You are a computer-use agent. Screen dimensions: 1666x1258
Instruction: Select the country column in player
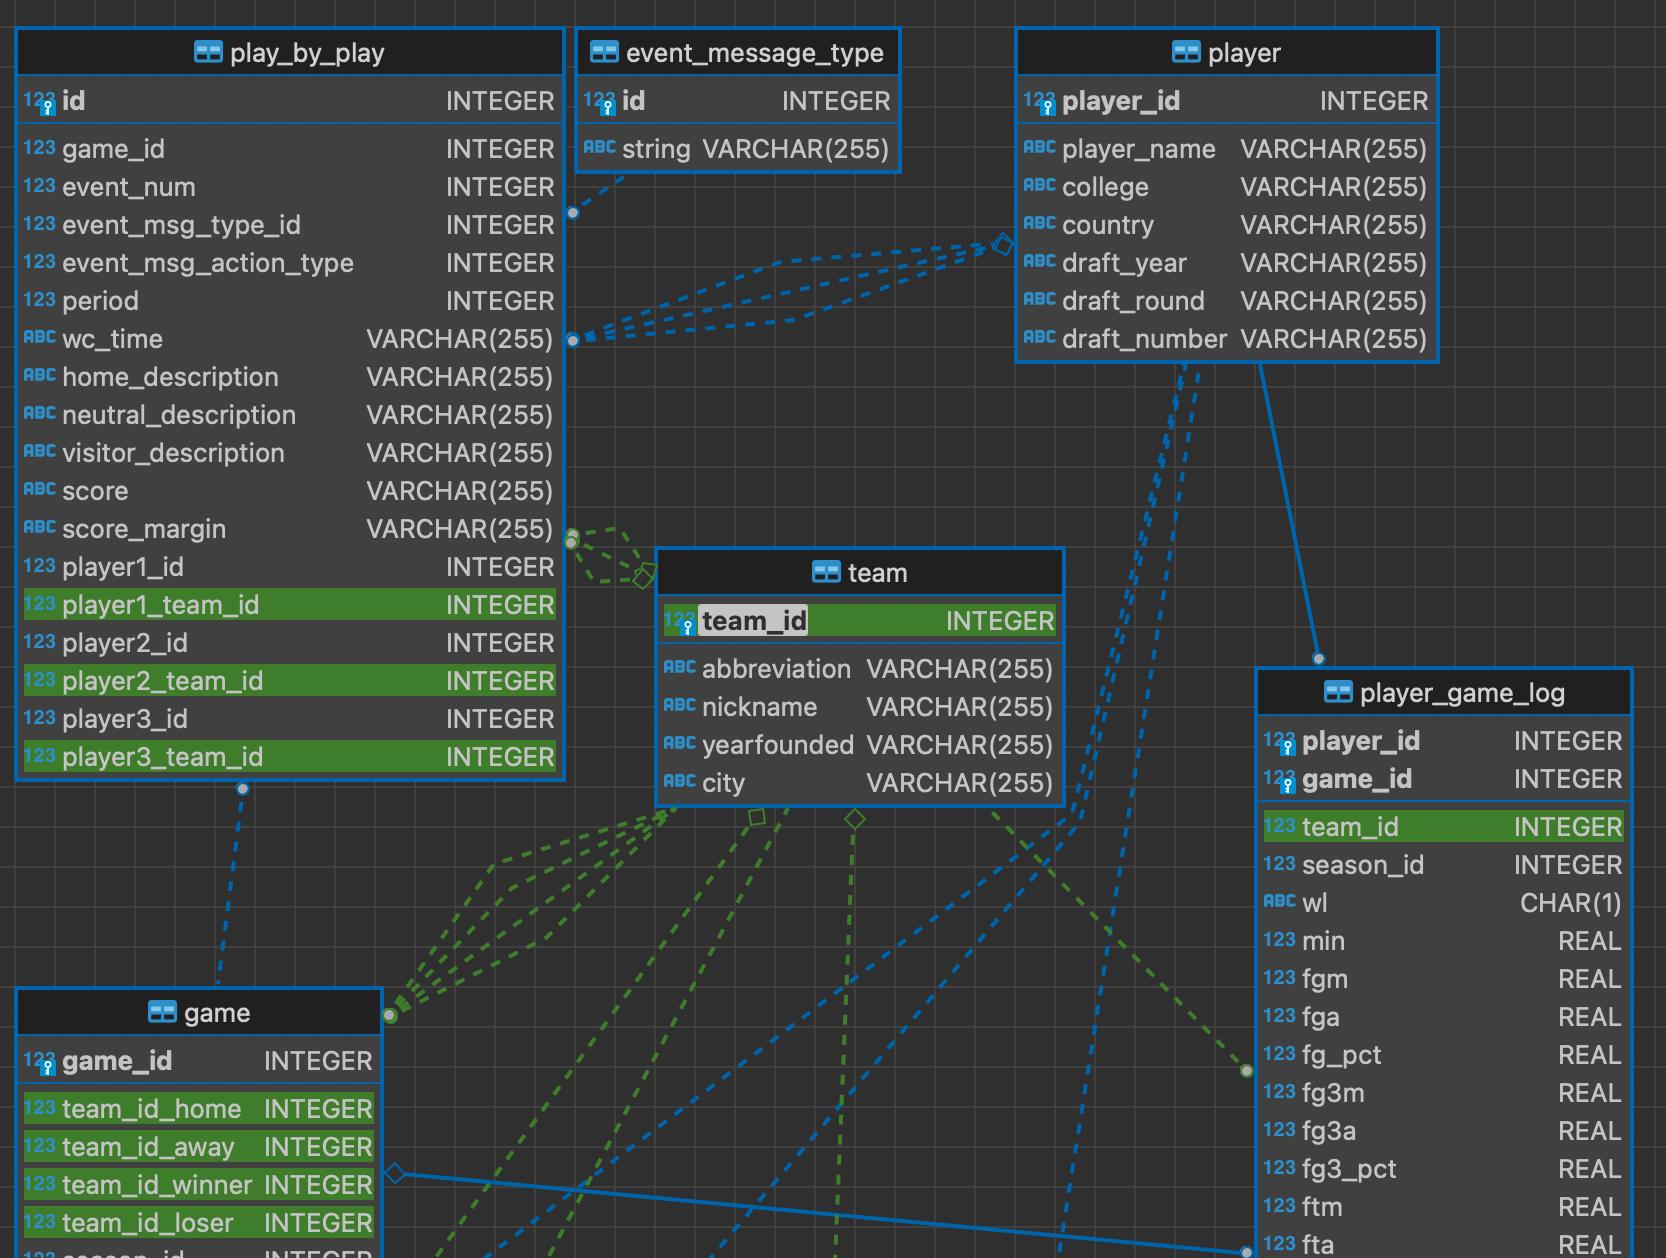(x=1226, y=225)
